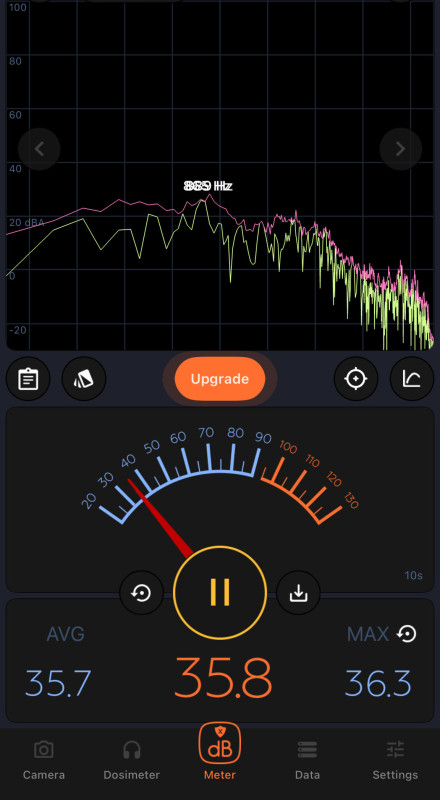Image resolution: width=440 pixels, height=800 pixels.
Task: Reset the measurement session icon
Action: (x=141, y=593)
